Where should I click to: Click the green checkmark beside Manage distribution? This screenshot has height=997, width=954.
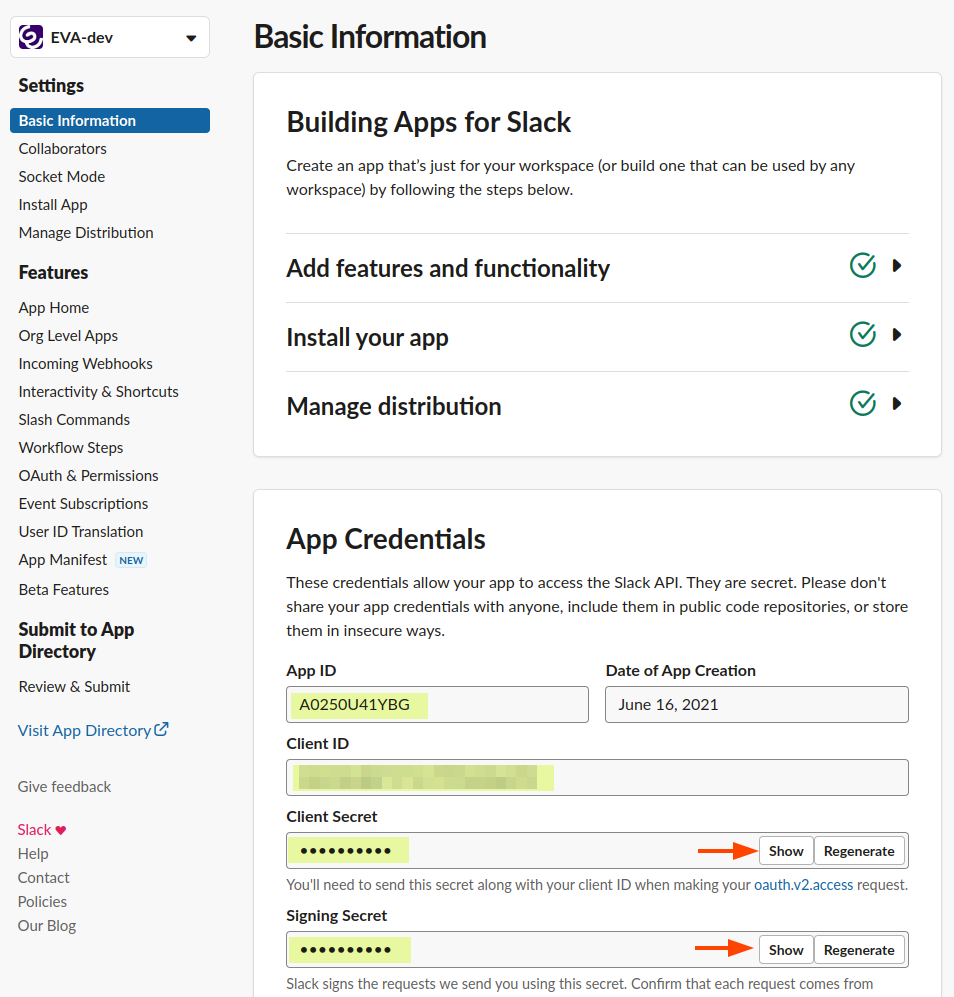(862, 404)
